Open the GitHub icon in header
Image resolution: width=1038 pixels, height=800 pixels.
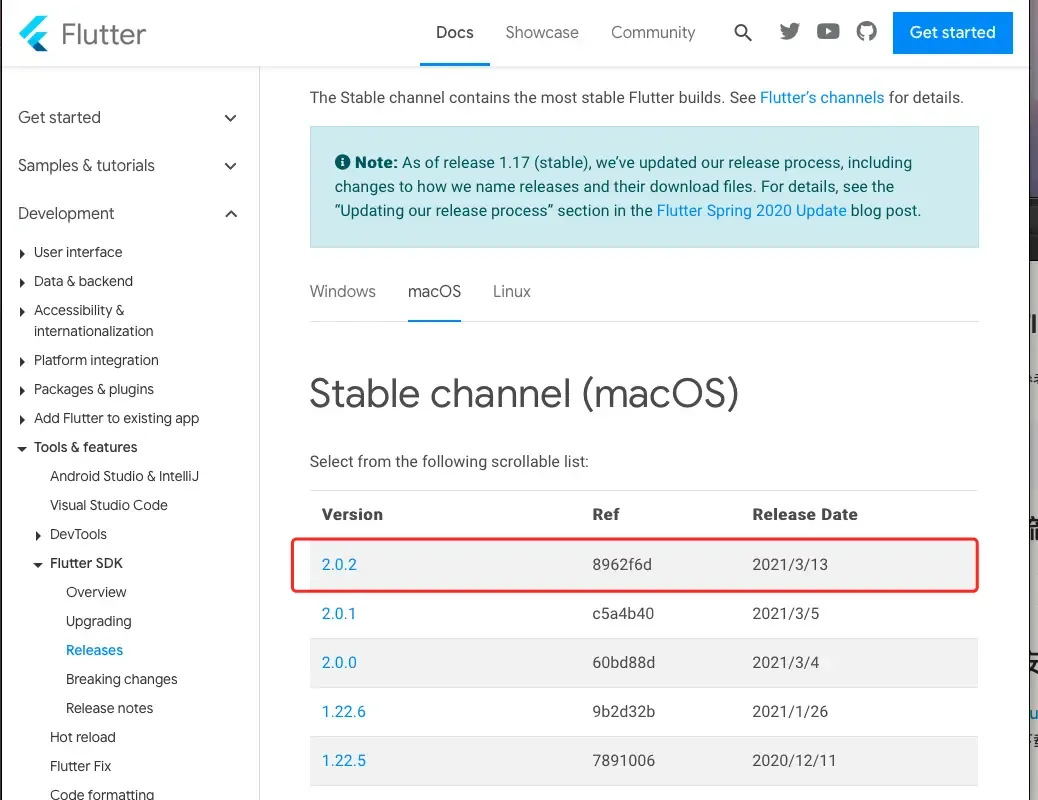[866, 32]
